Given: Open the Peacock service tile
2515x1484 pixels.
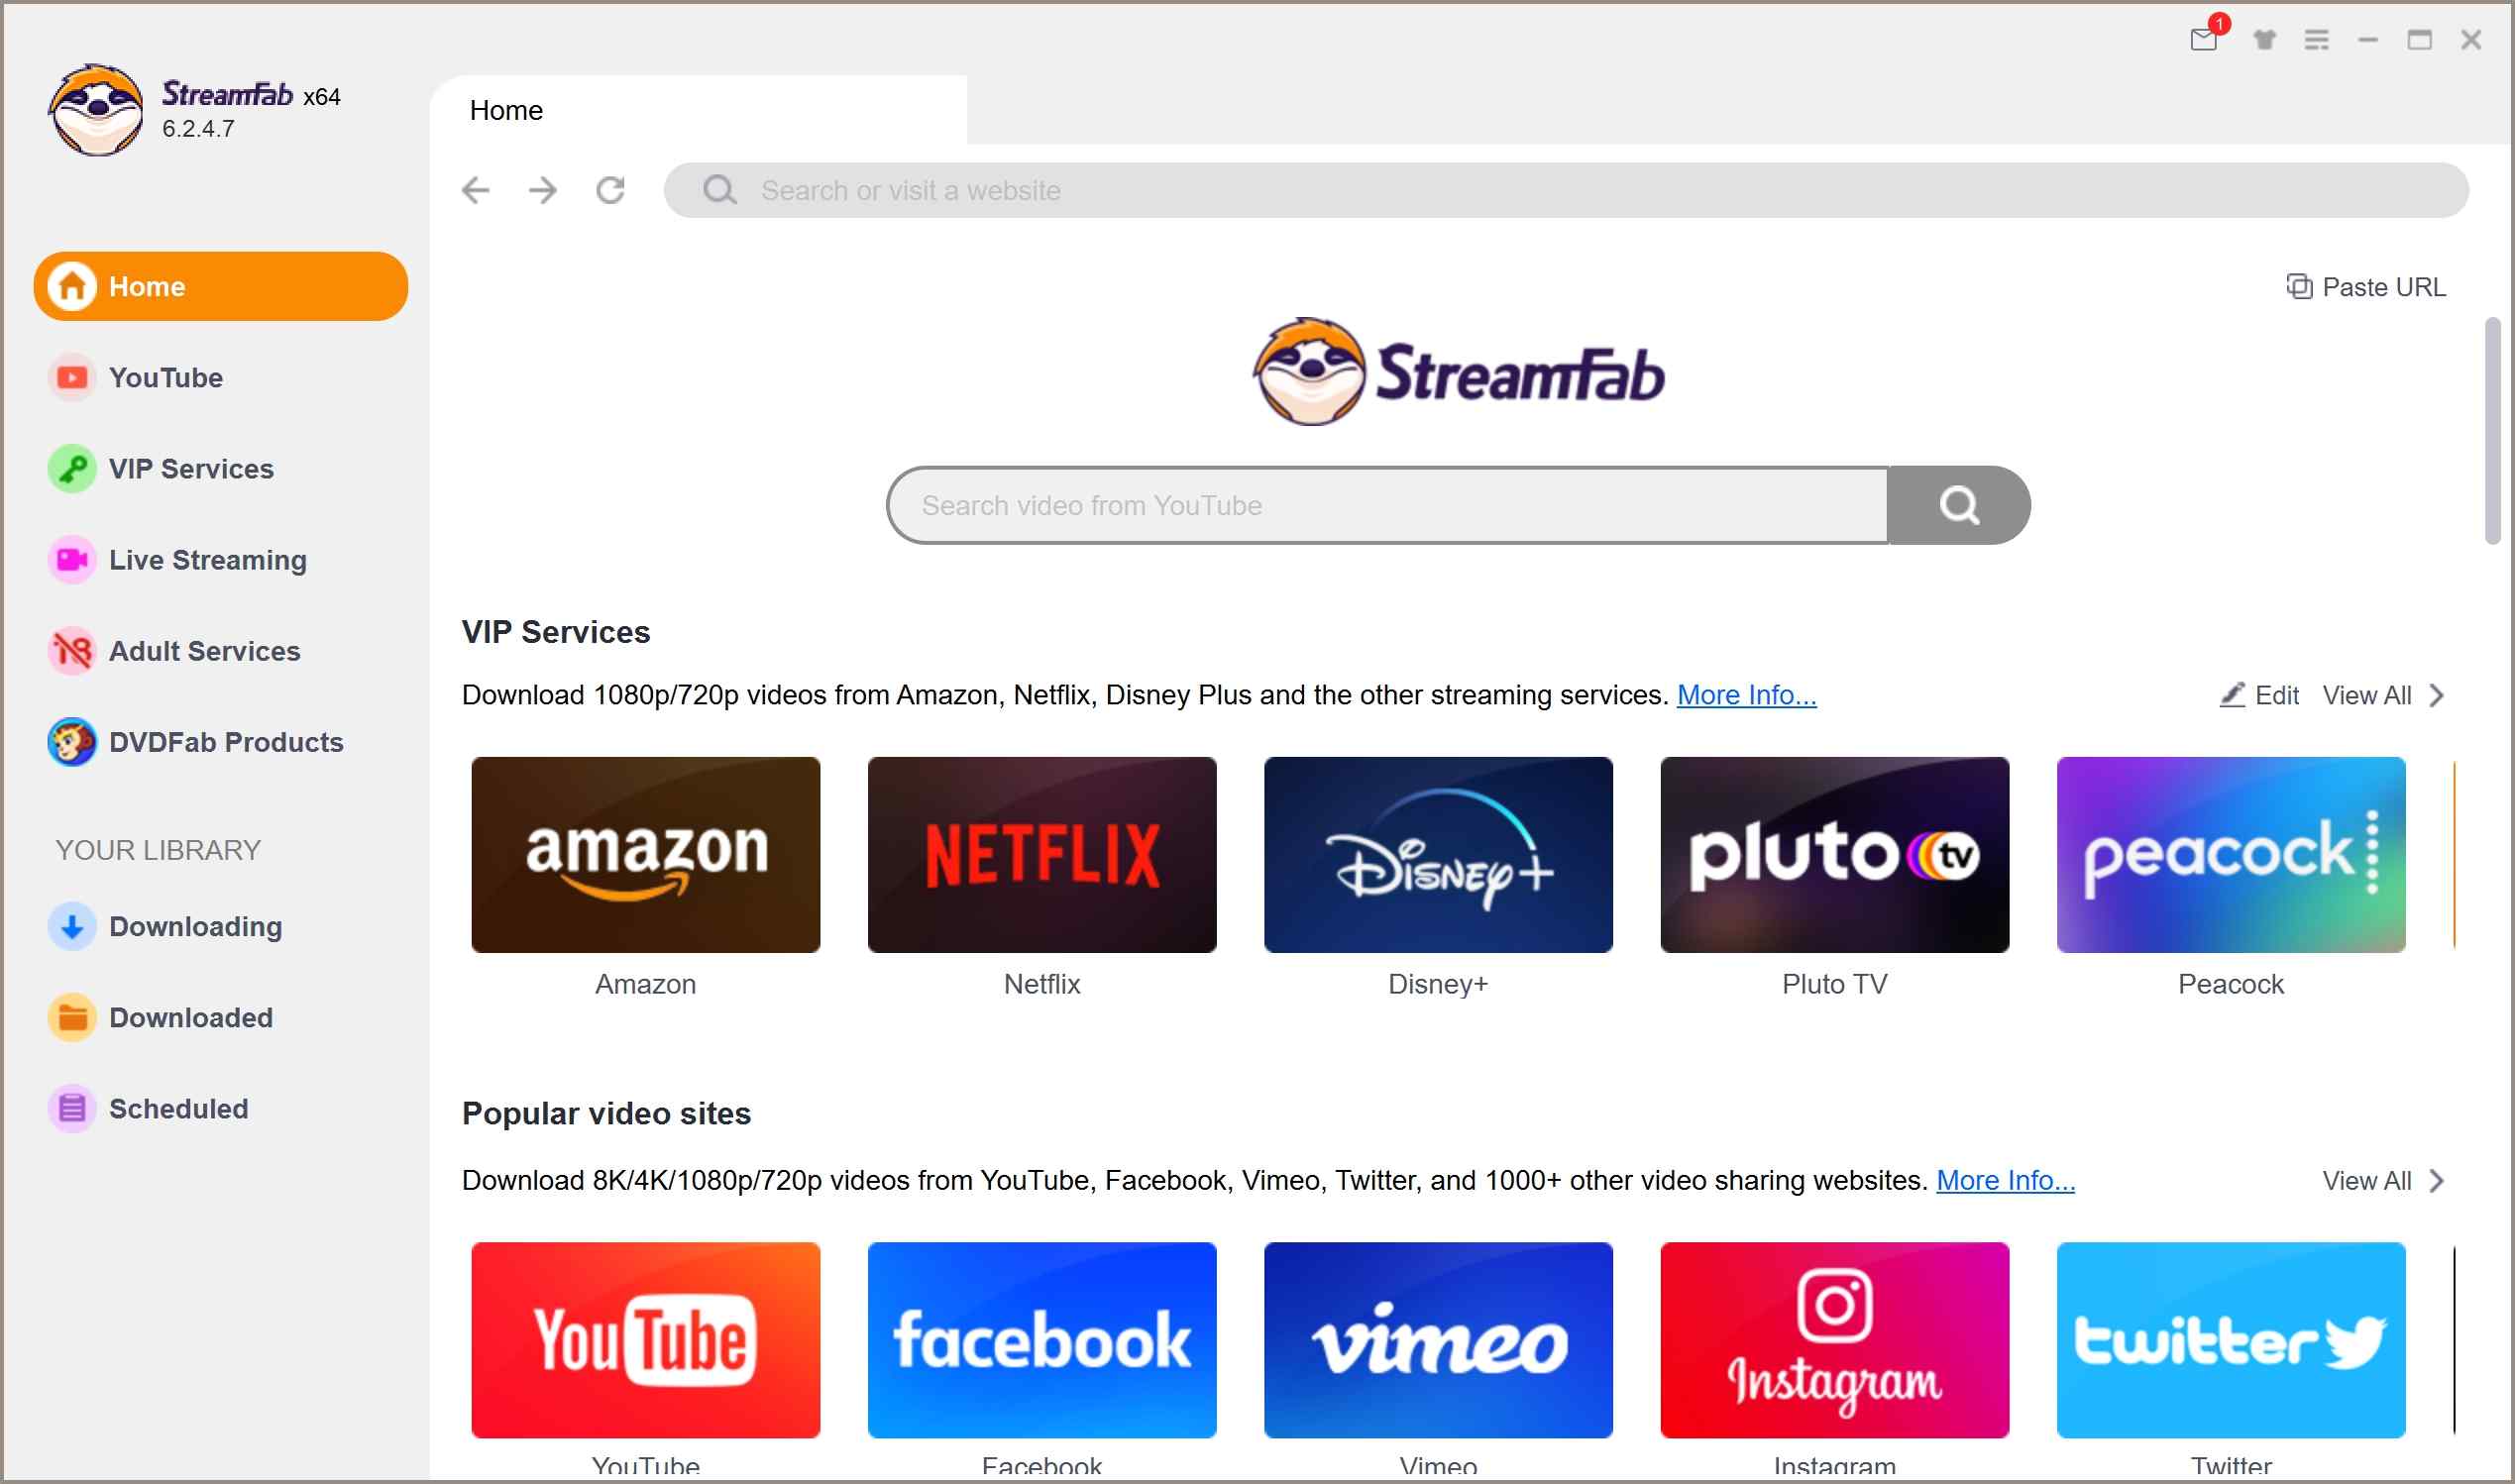Looking at the screenshot, I should [x=2231, y=855].
